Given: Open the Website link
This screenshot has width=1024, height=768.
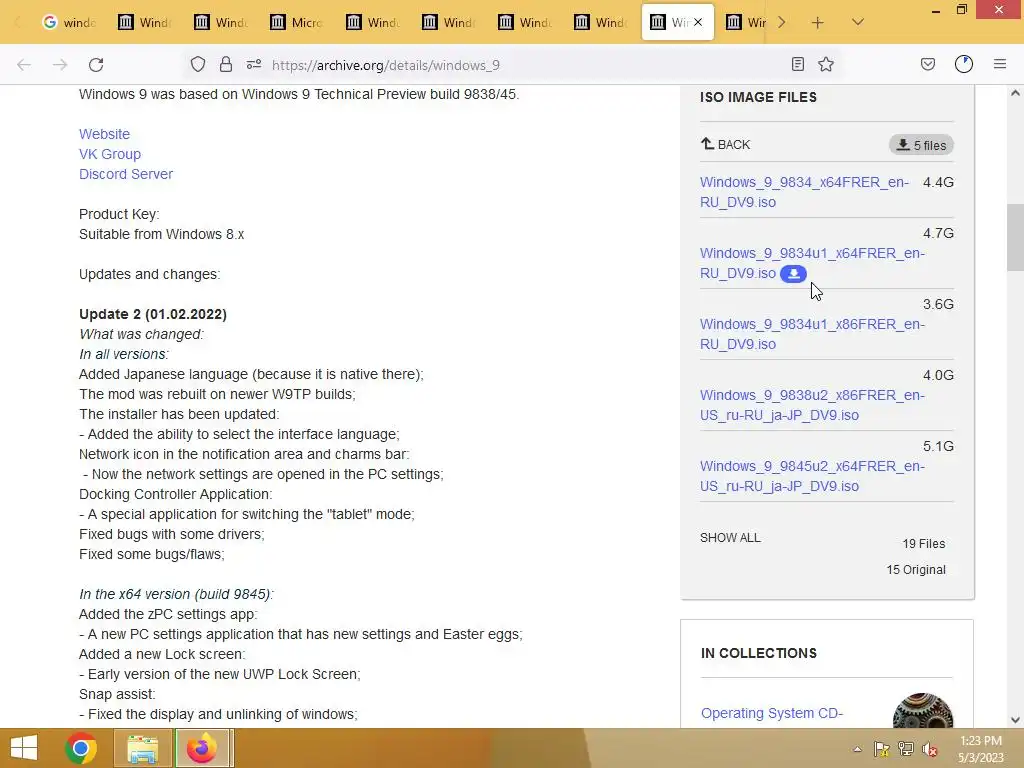Looking at the screenshot, I should tap(104, 134).
